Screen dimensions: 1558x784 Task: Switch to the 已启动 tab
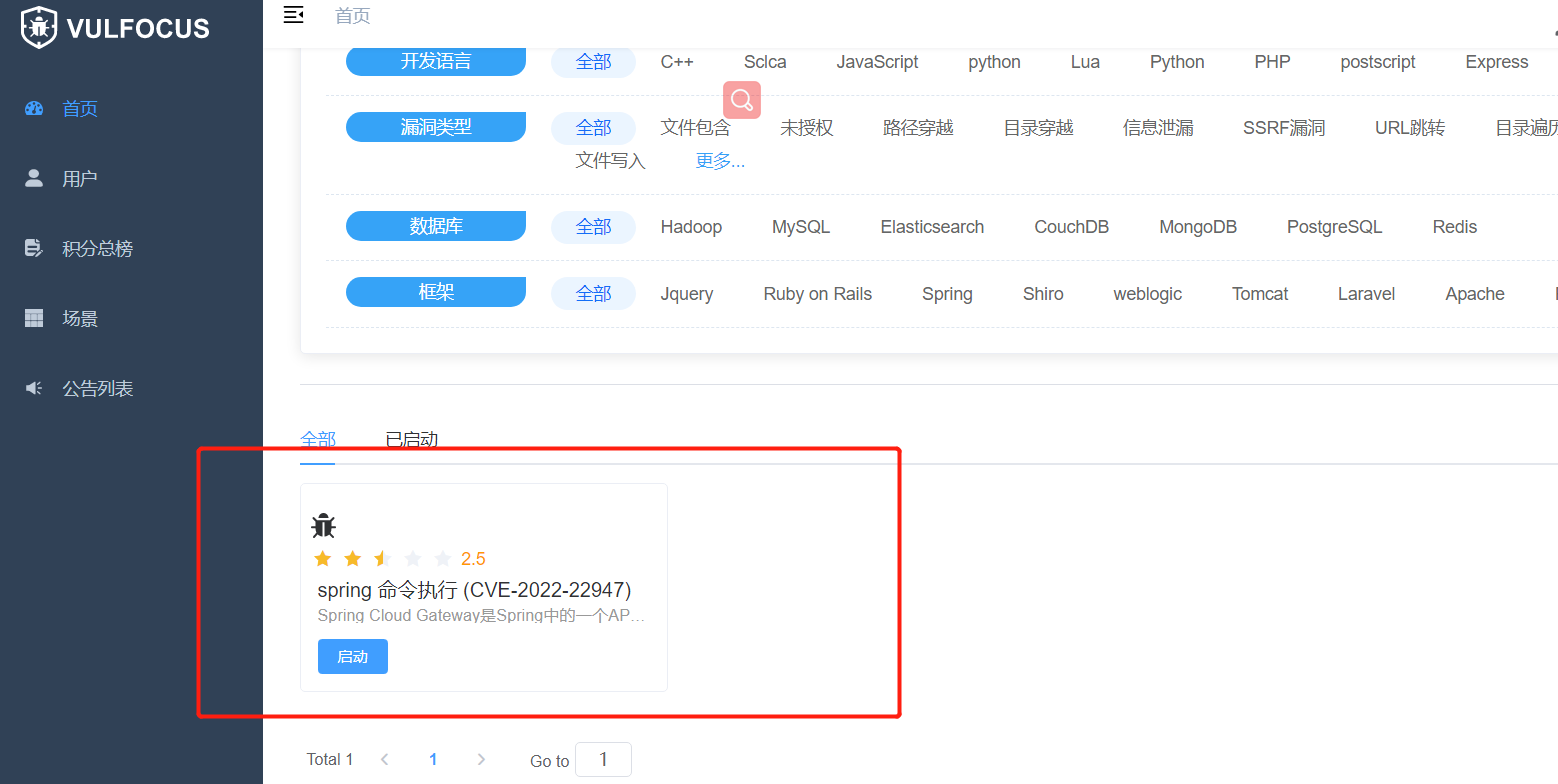410,439
